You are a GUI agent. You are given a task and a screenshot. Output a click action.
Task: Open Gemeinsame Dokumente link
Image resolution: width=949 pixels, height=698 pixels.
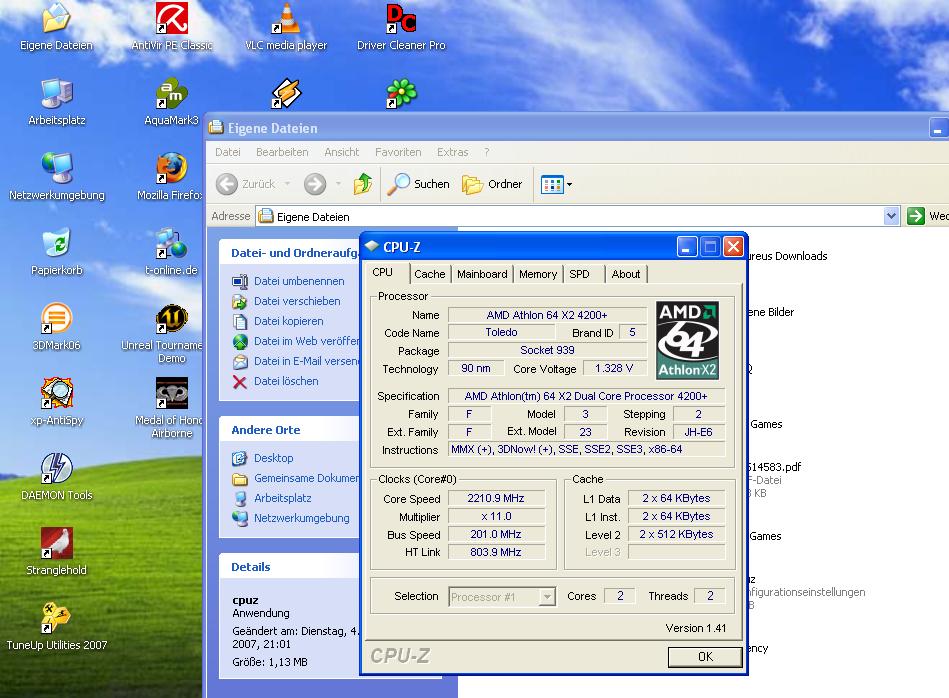(x=296, y=478)
